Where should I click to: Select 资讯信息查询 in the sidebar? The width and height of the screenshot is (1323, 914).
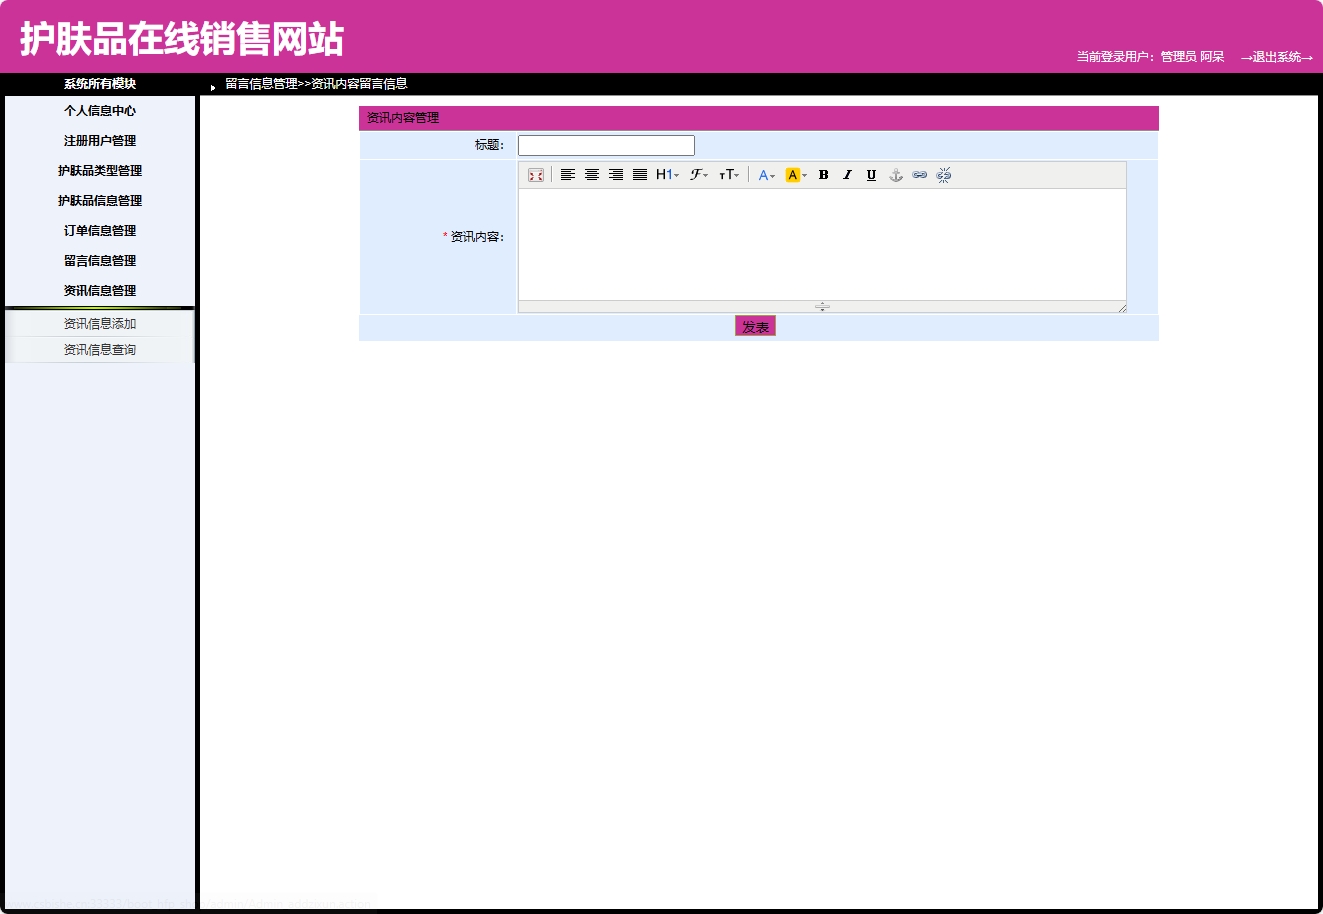click(x=99, y=349)
